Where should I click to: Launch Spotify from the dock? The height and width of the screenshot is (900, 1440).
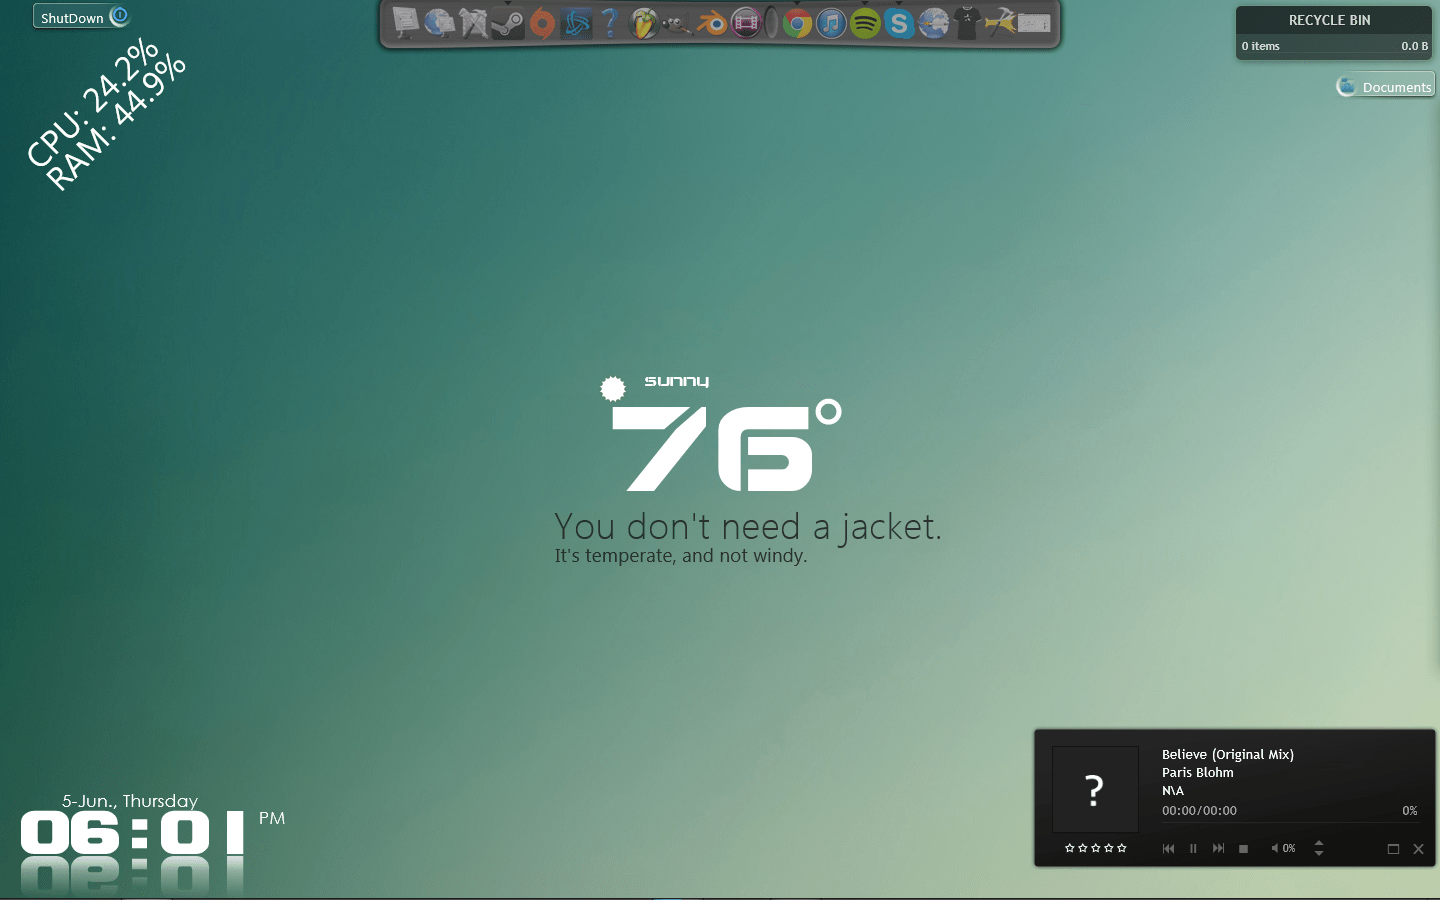pyautogui.click(x=864, y=22)
